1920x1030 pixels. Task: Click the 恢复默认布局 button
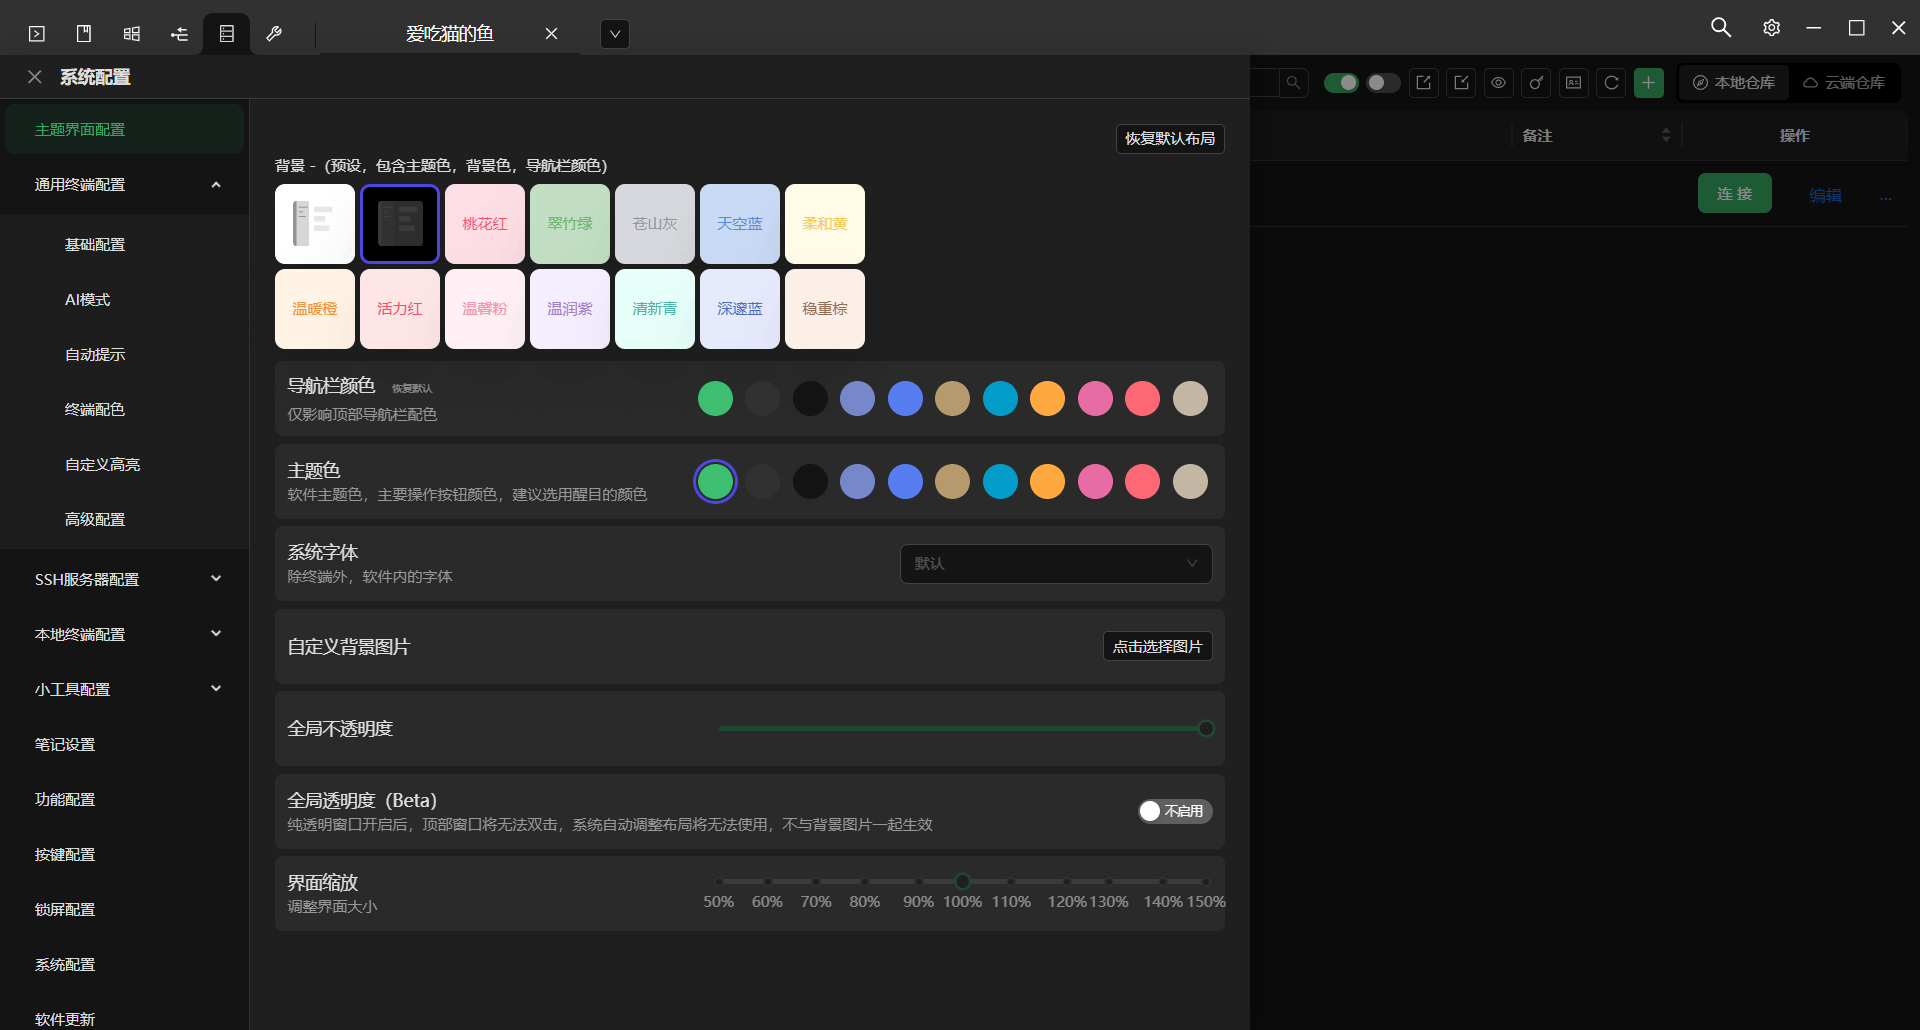[1169, 139]
